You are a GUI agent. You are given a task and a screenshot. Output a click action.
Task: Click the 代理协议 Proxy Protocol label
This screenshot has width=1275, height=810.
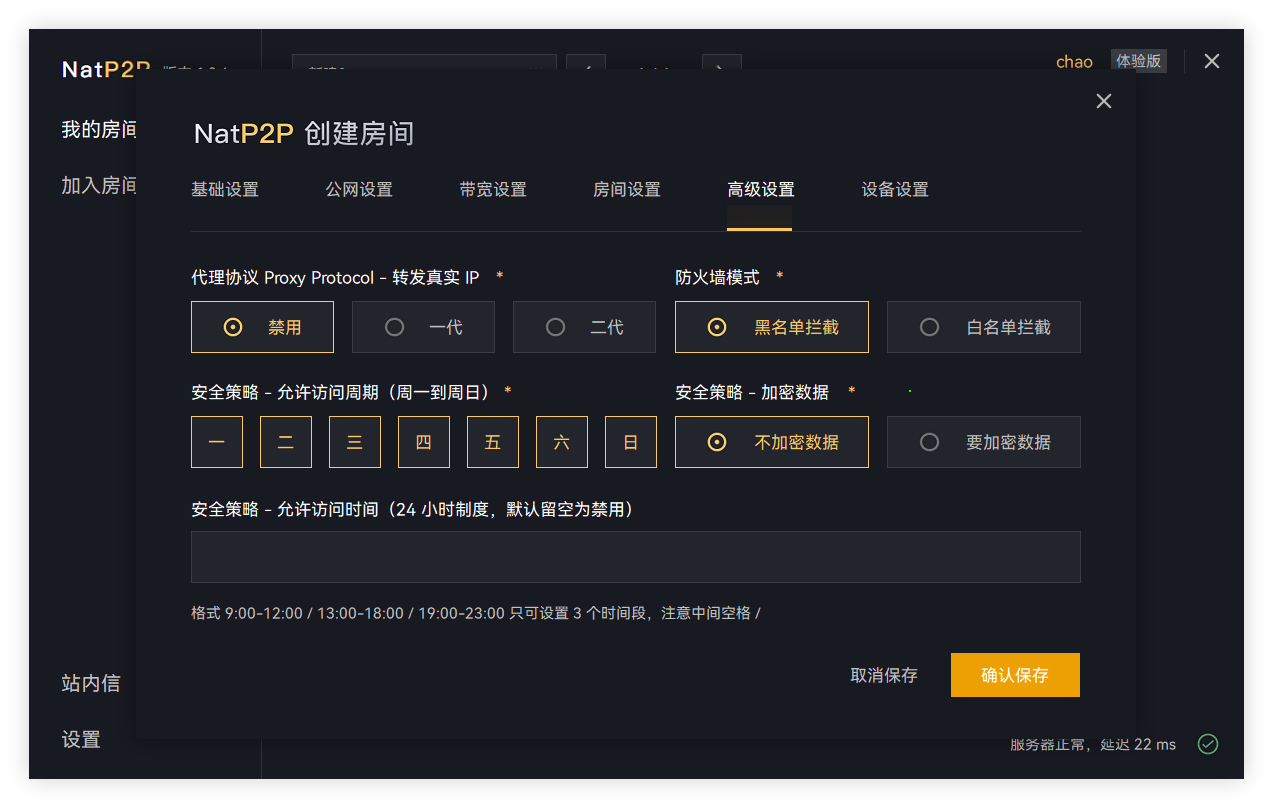click(335, 277)
